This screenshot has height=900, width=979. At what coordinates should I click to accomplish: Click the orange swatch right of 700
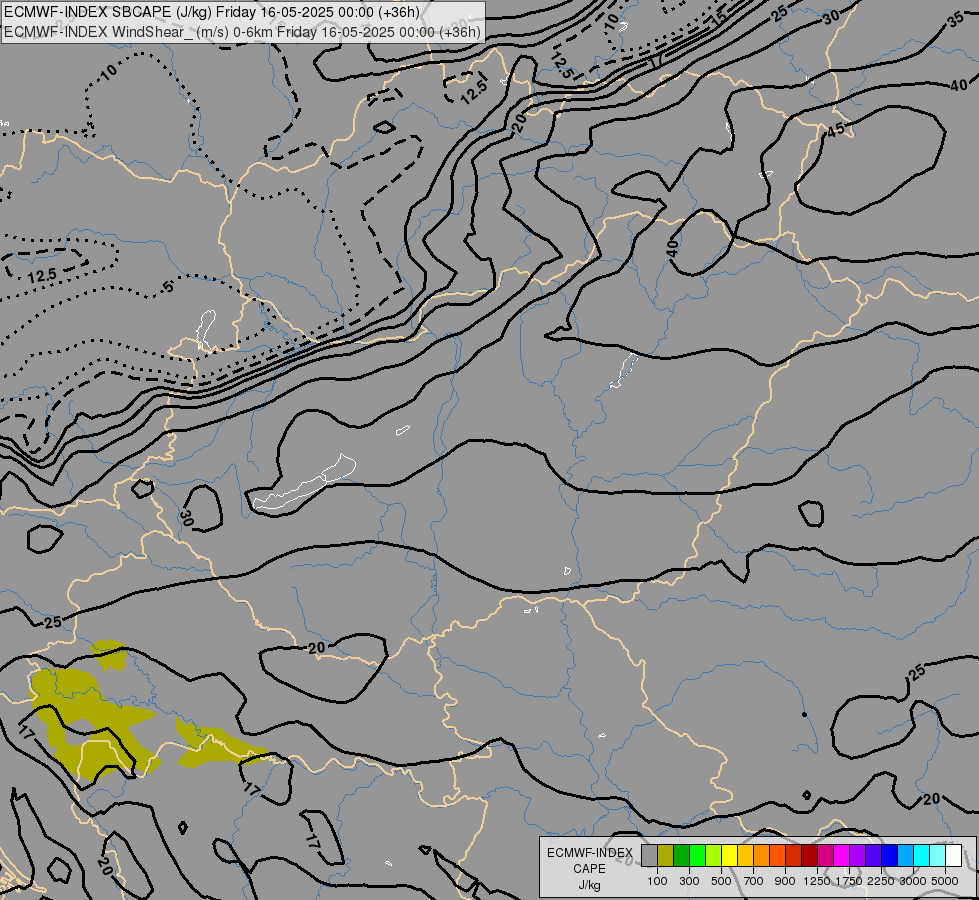pyautogui.click(x=762, y=855)
